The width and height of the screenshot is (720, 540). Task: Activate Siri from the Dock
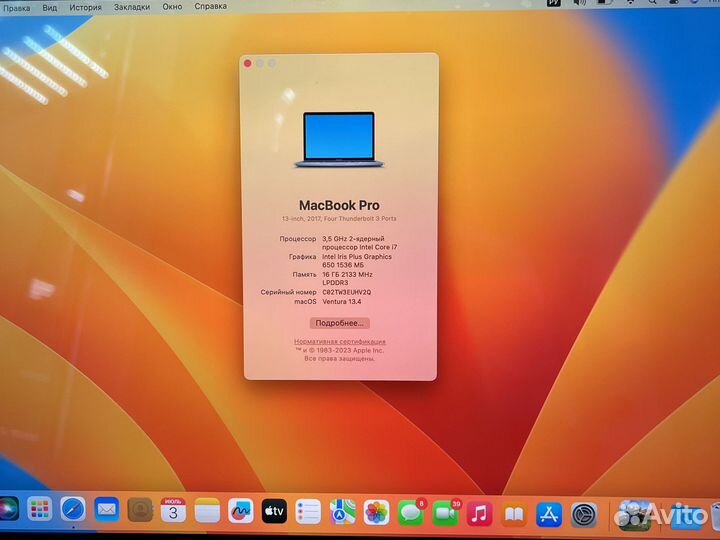tap(8, 509)
